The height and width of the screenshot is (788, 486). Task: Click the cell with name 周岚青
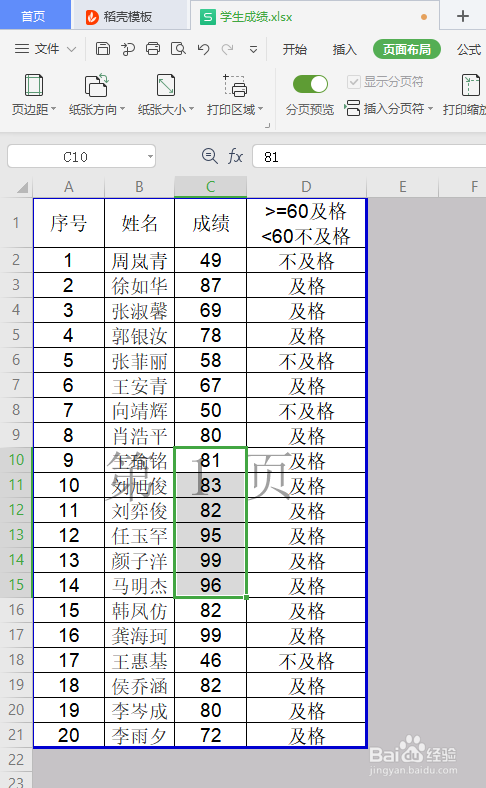pos(139,260)
